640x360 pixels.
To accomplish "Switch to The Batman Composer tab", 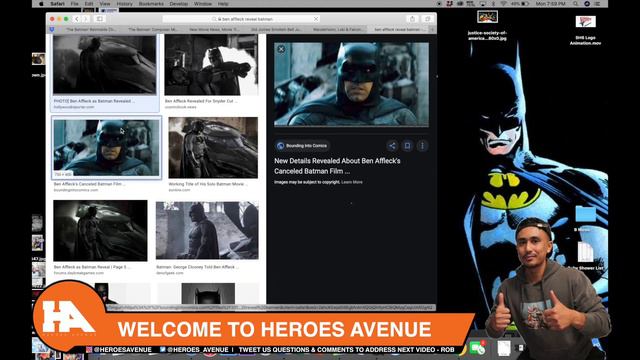I will click(x=153, y=29).
